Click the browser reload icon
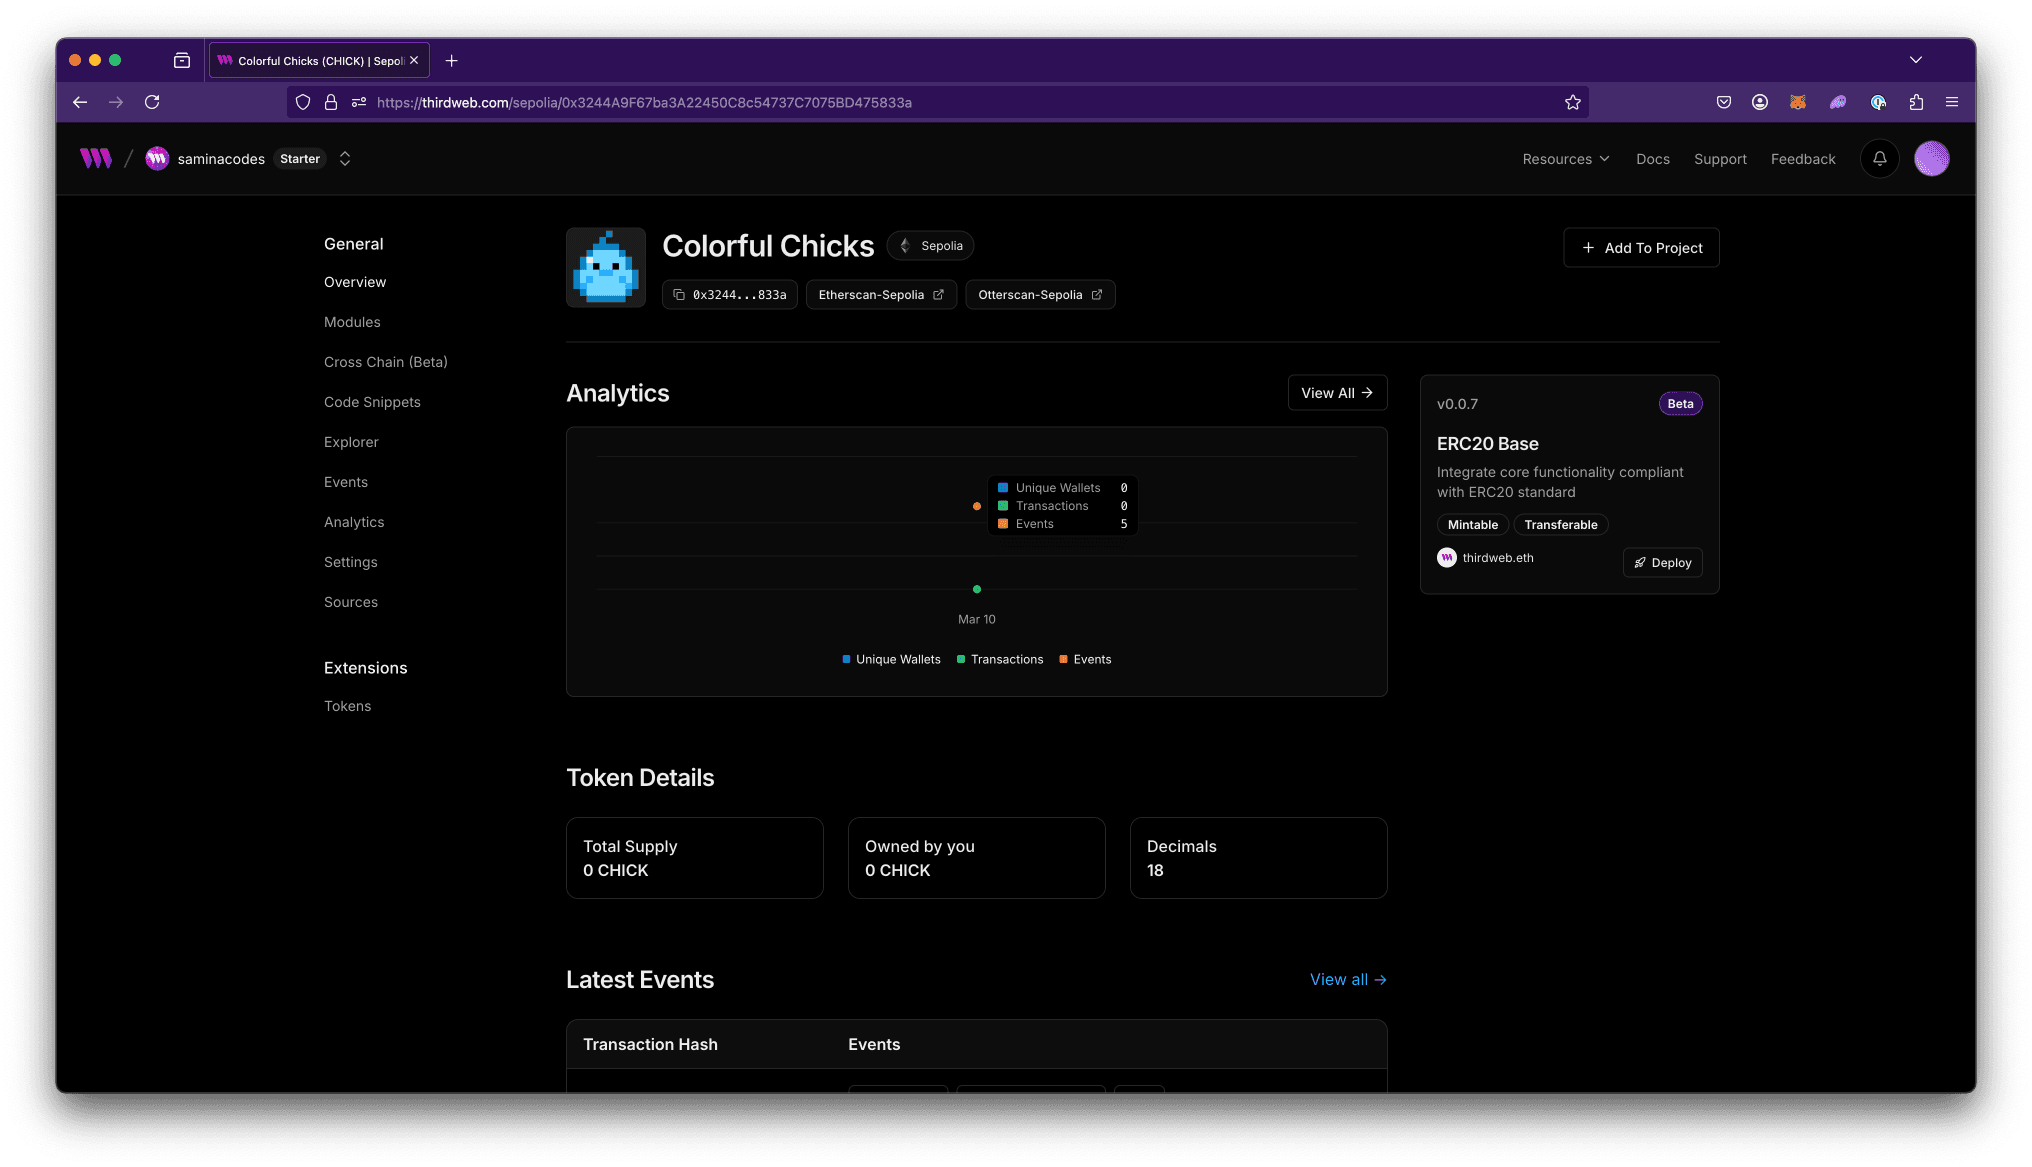This screenshot has width=2032, height=1167. tap(152, 102)
